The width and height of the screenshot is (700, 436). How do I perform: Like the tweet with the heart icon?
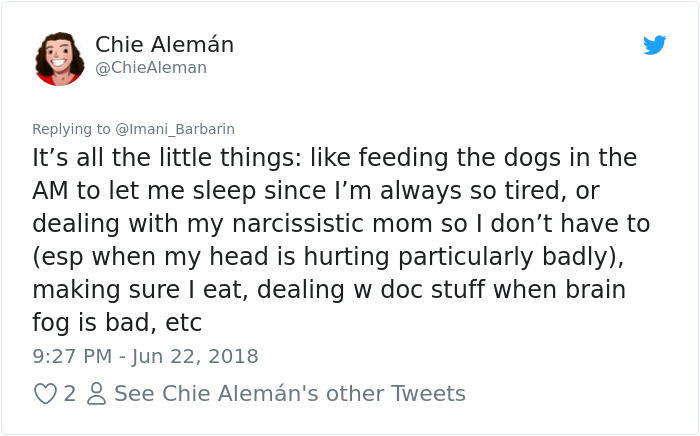click(45, 394)
